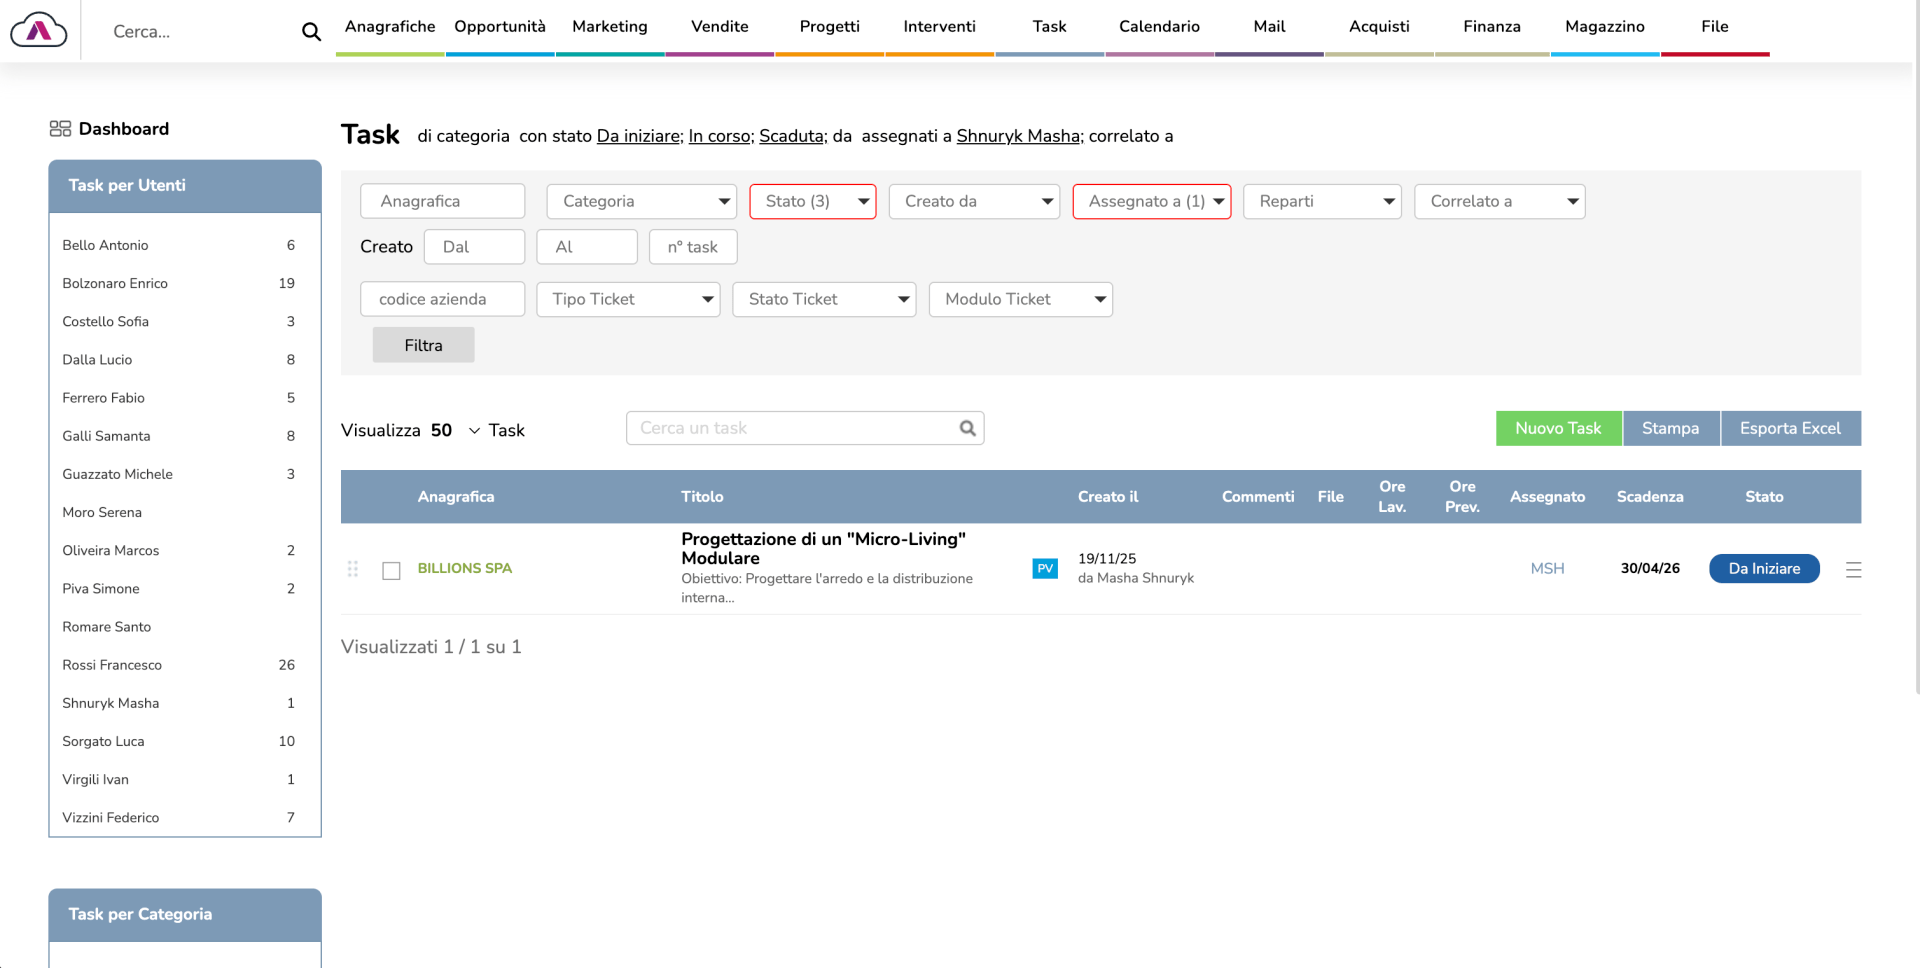Click the Filtra button
This screenshot has width=1920, height=968.
423,345
